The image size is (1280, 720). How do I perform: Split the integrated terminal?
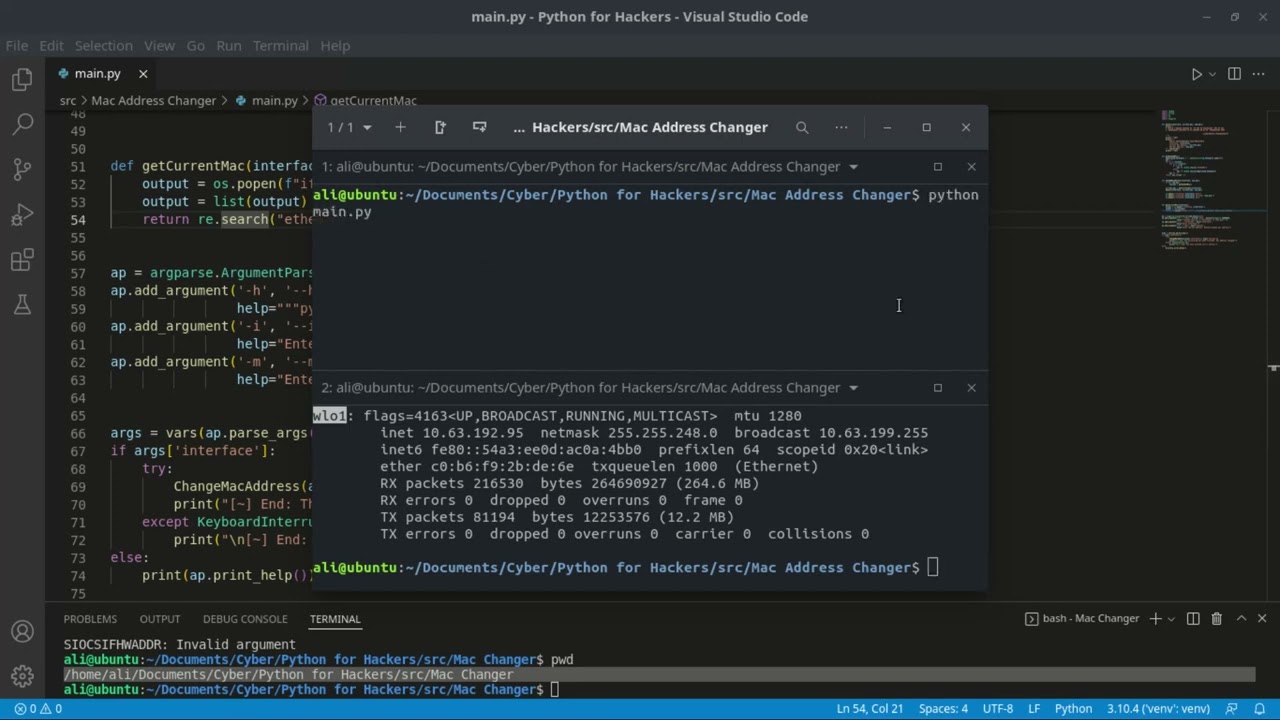1193,619
